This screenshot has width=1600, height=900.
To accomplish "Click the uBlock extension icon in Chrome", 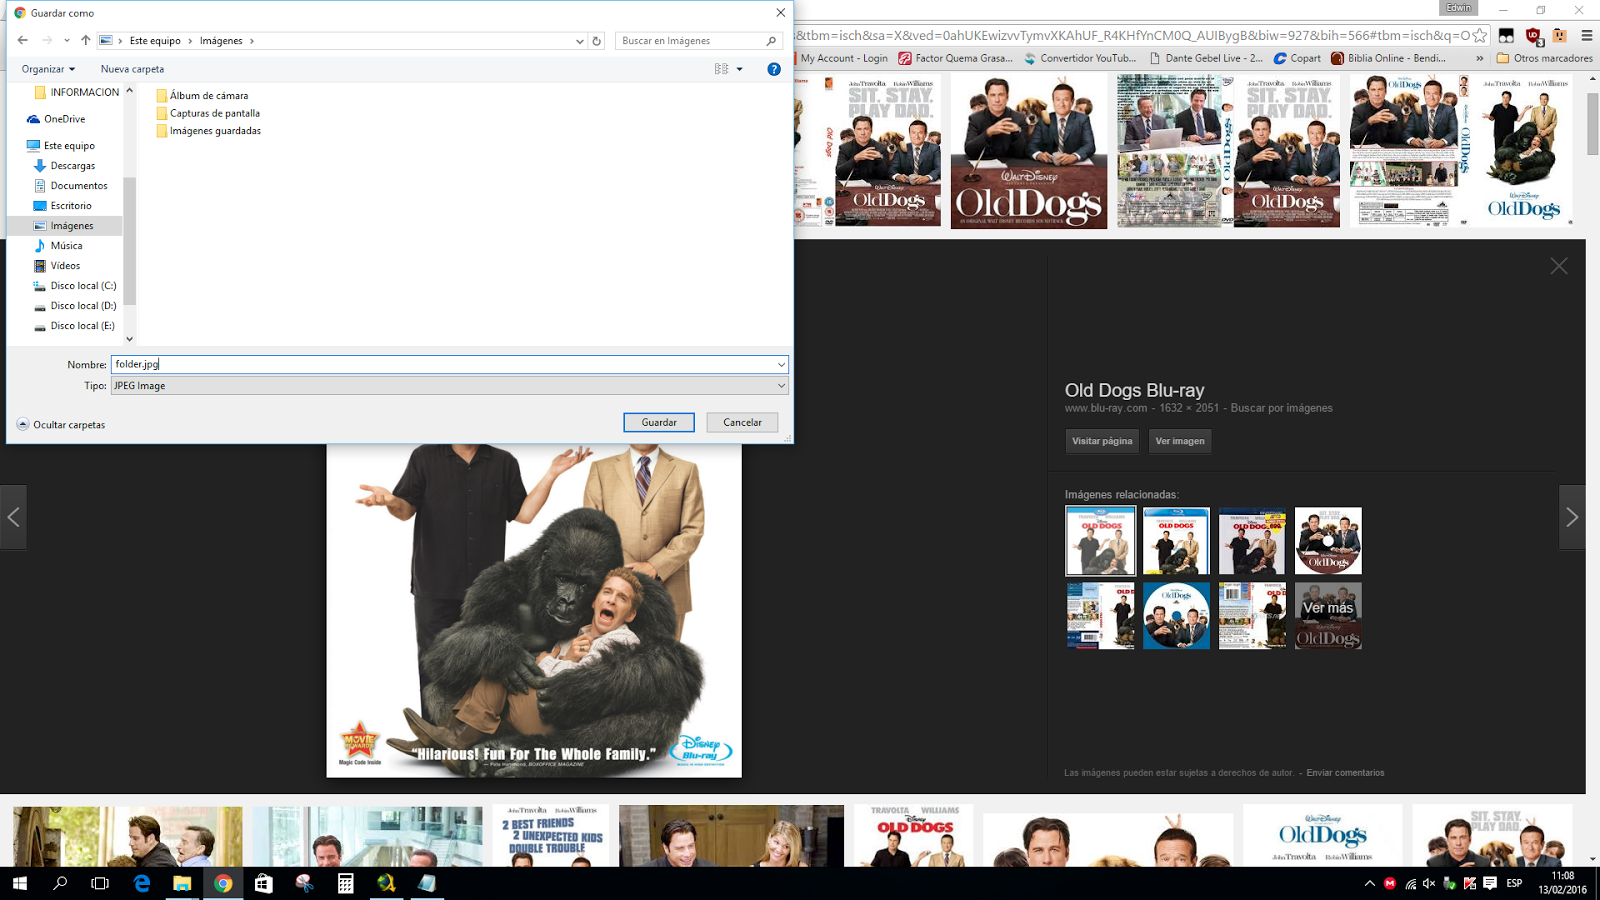I will (1533, 36).
